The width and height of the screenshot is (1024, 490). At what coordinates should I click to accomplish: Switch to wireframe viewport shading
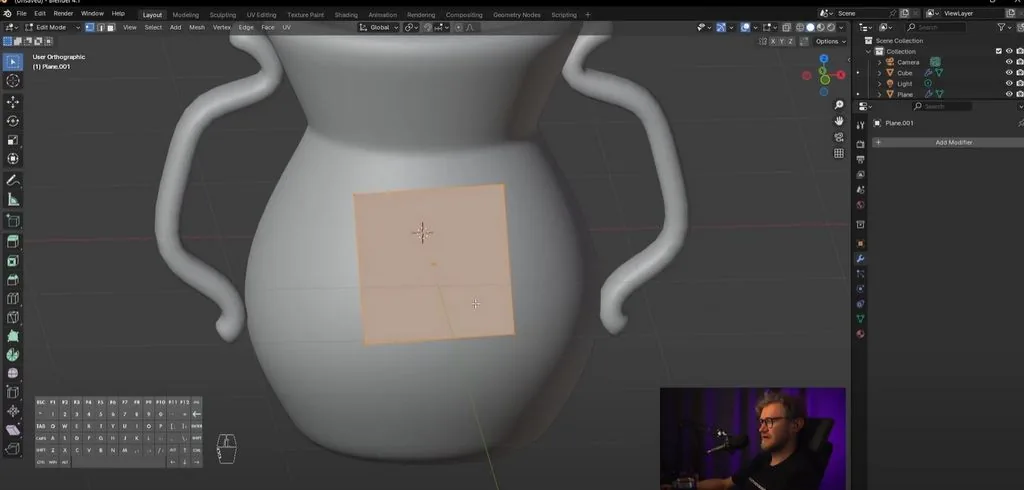coord(800,27)
